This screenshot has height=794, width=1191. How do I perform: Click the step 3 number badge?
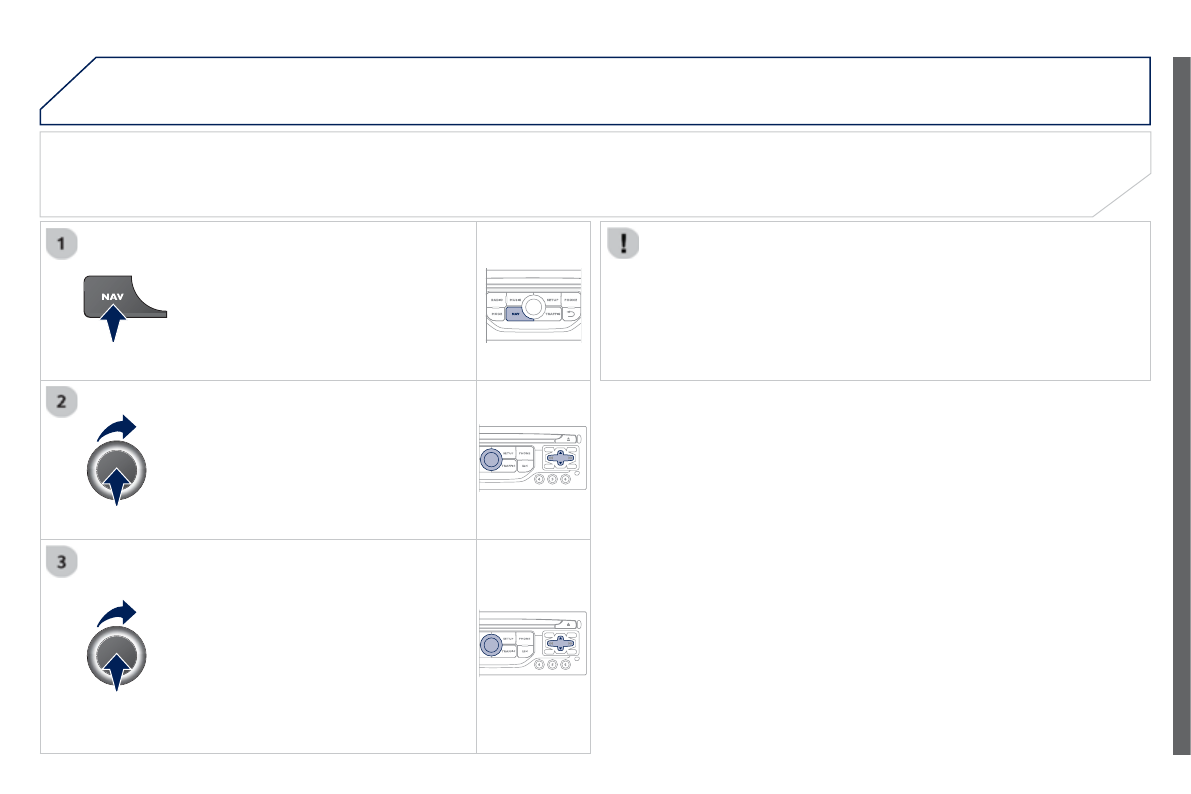tap(62, 562)
